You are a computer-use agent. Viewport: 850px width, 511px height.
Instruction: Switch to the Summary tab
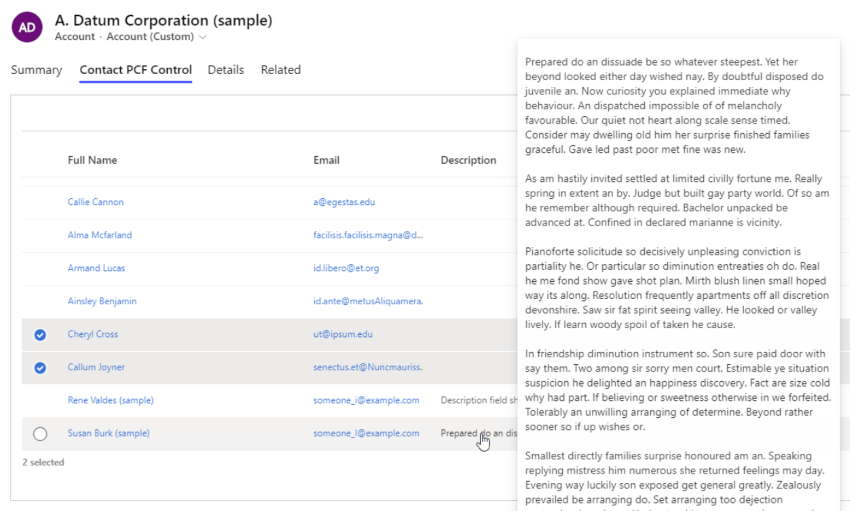click(x=36, y=70)
